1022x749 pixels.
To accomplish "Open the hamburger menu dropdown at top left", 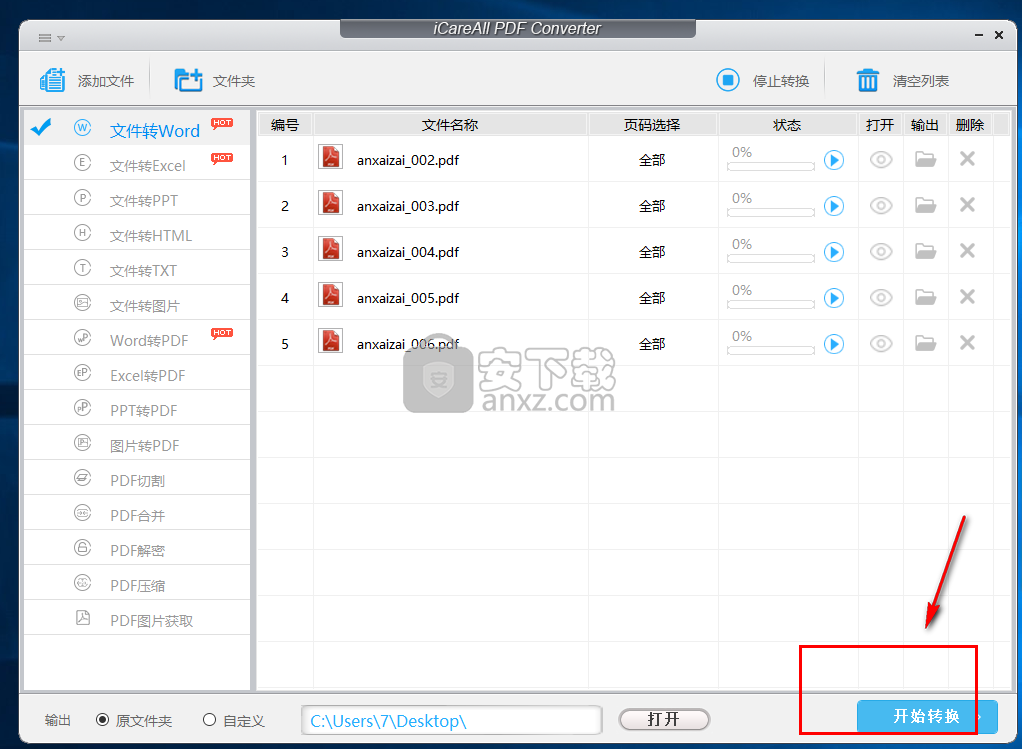I will (x=51, y=38).
